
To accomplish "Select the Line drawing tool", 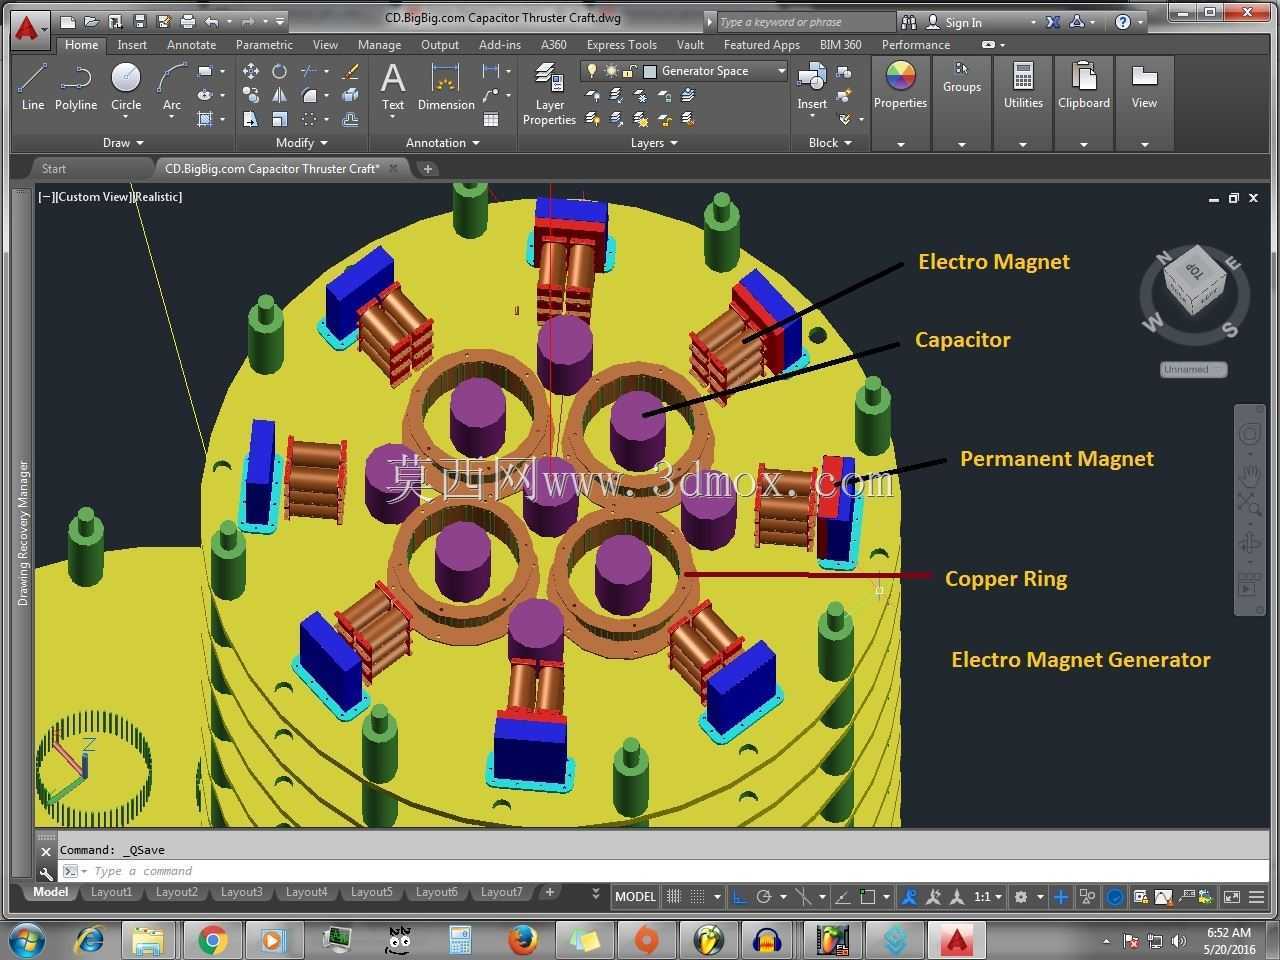I will tap(32, 86).
